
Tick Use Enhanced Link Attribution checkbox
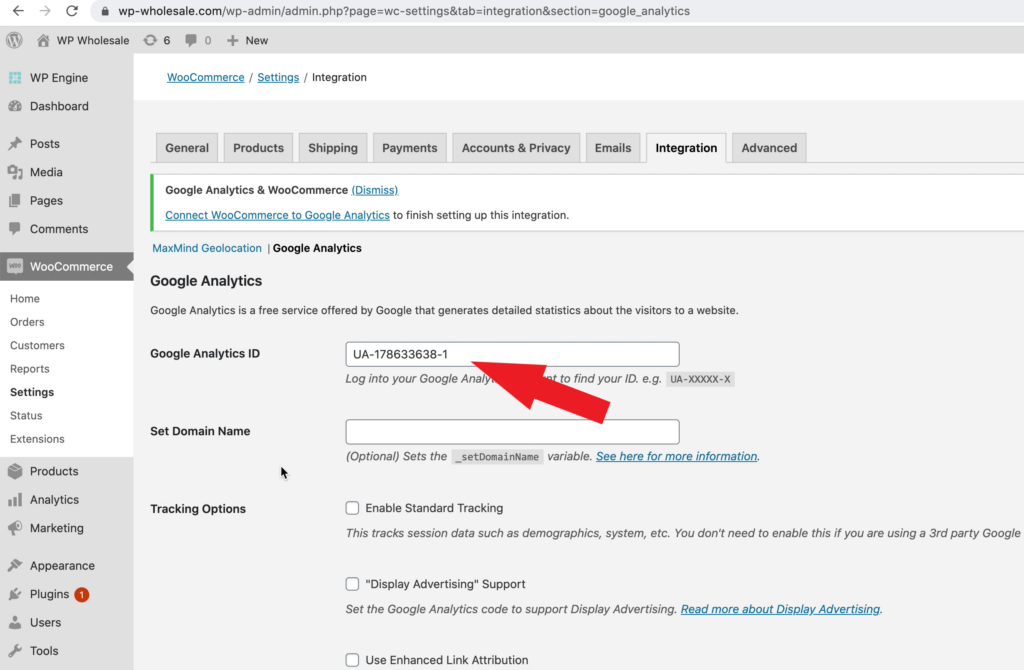[352, 660]
